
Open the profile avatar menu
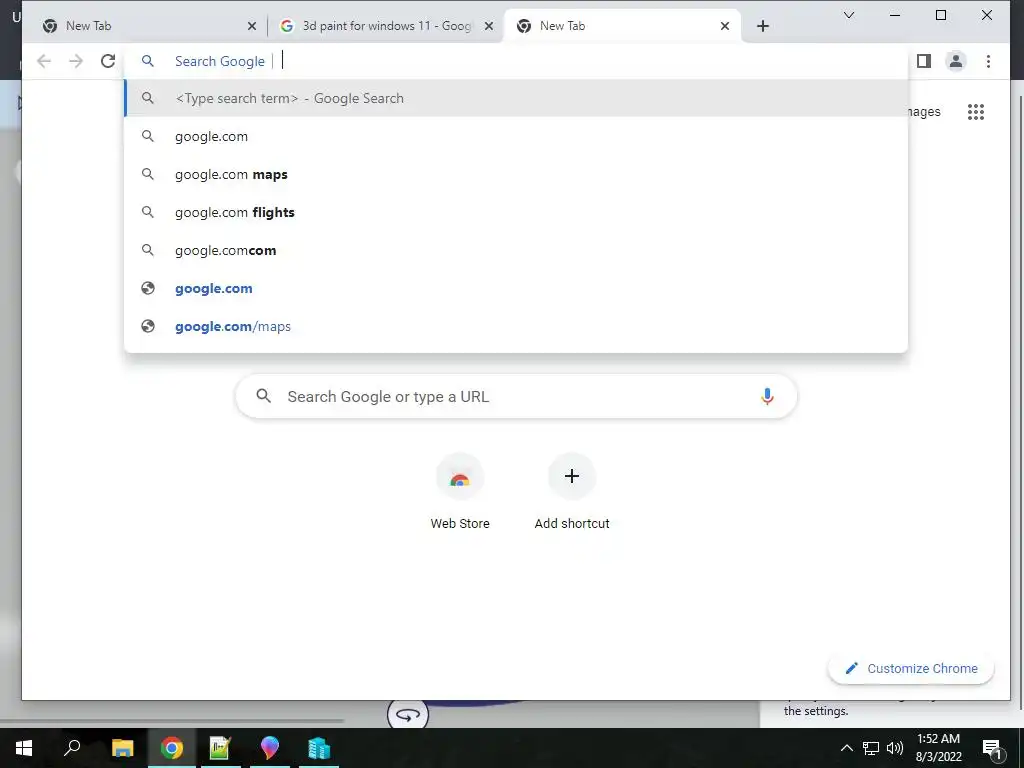coord(955,61)
